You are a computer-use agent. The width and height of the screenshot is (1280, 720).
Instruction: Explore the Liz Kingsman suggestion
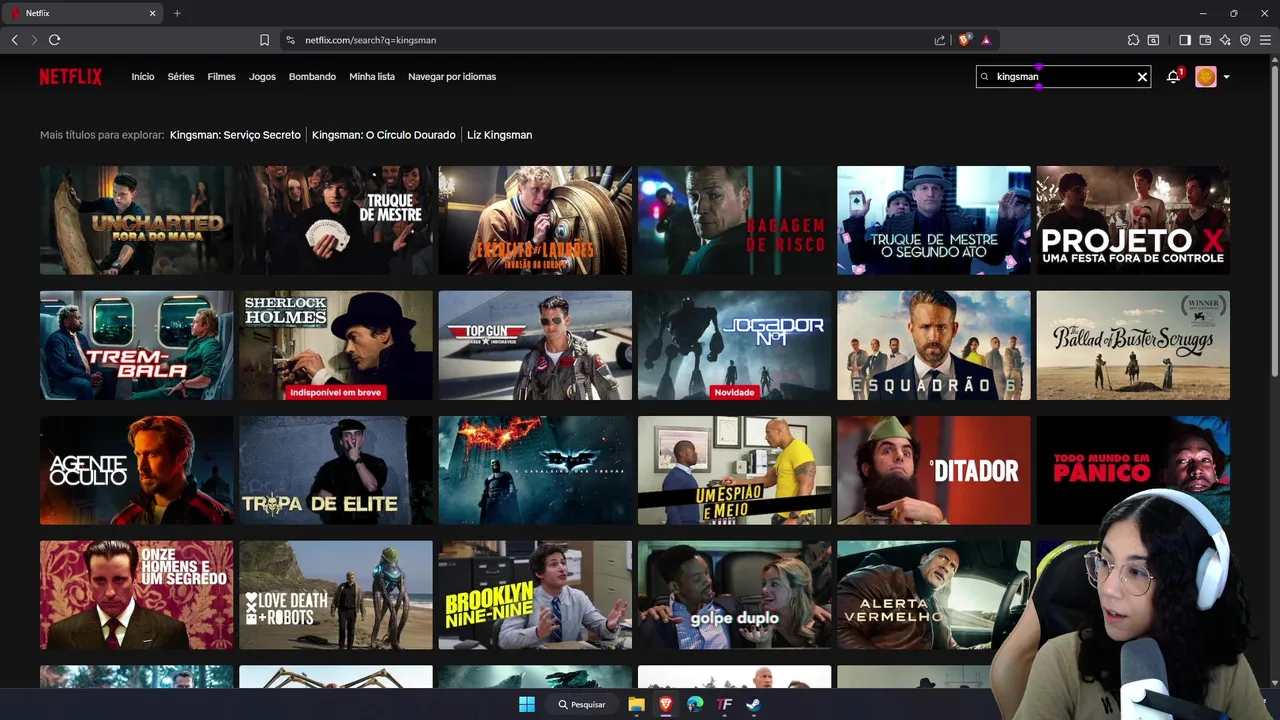500,135
